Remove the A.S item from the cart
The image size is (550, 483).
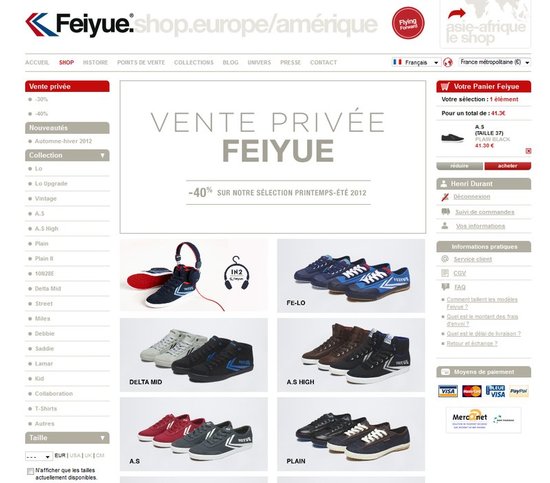(528, 151)
